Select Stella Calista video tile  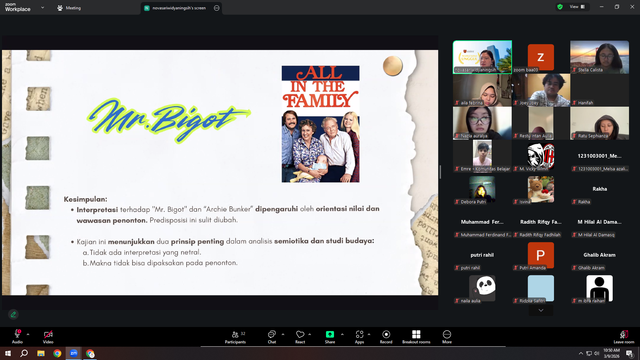(600, 57)
